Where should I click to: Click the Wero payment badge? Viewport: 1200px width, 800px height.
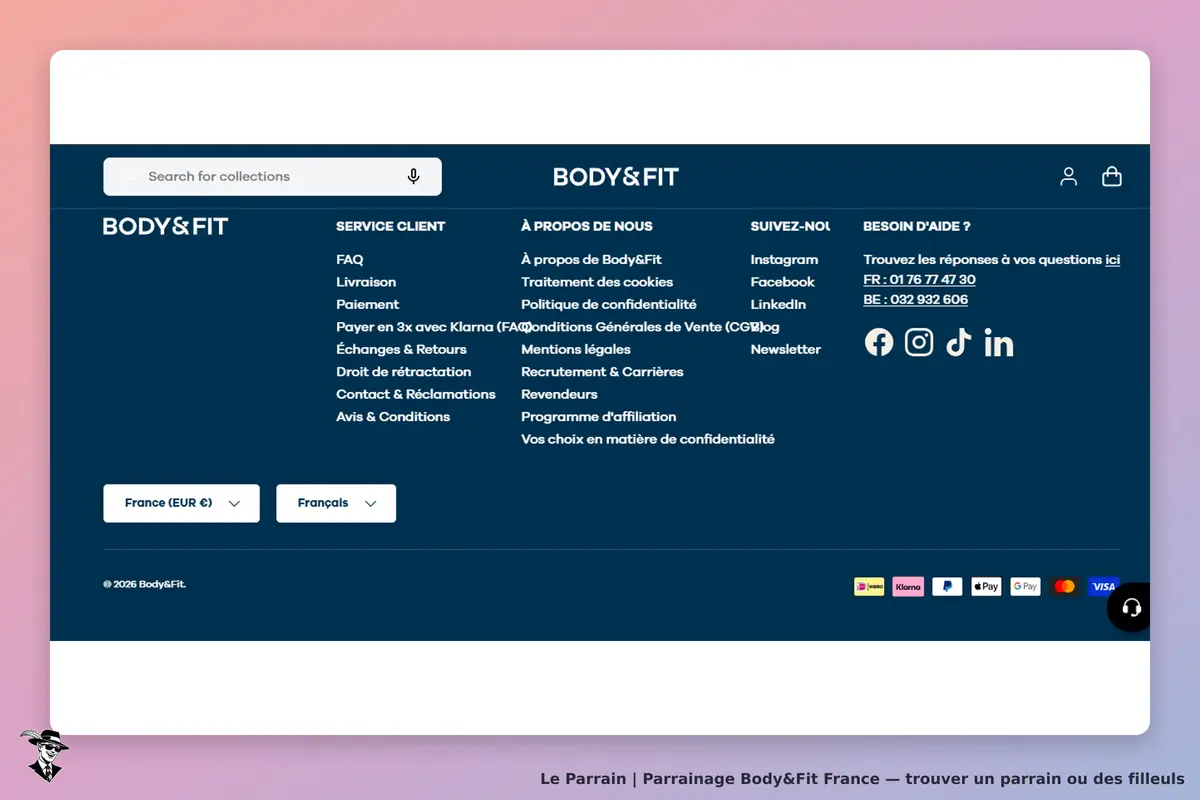coord(869,587)
